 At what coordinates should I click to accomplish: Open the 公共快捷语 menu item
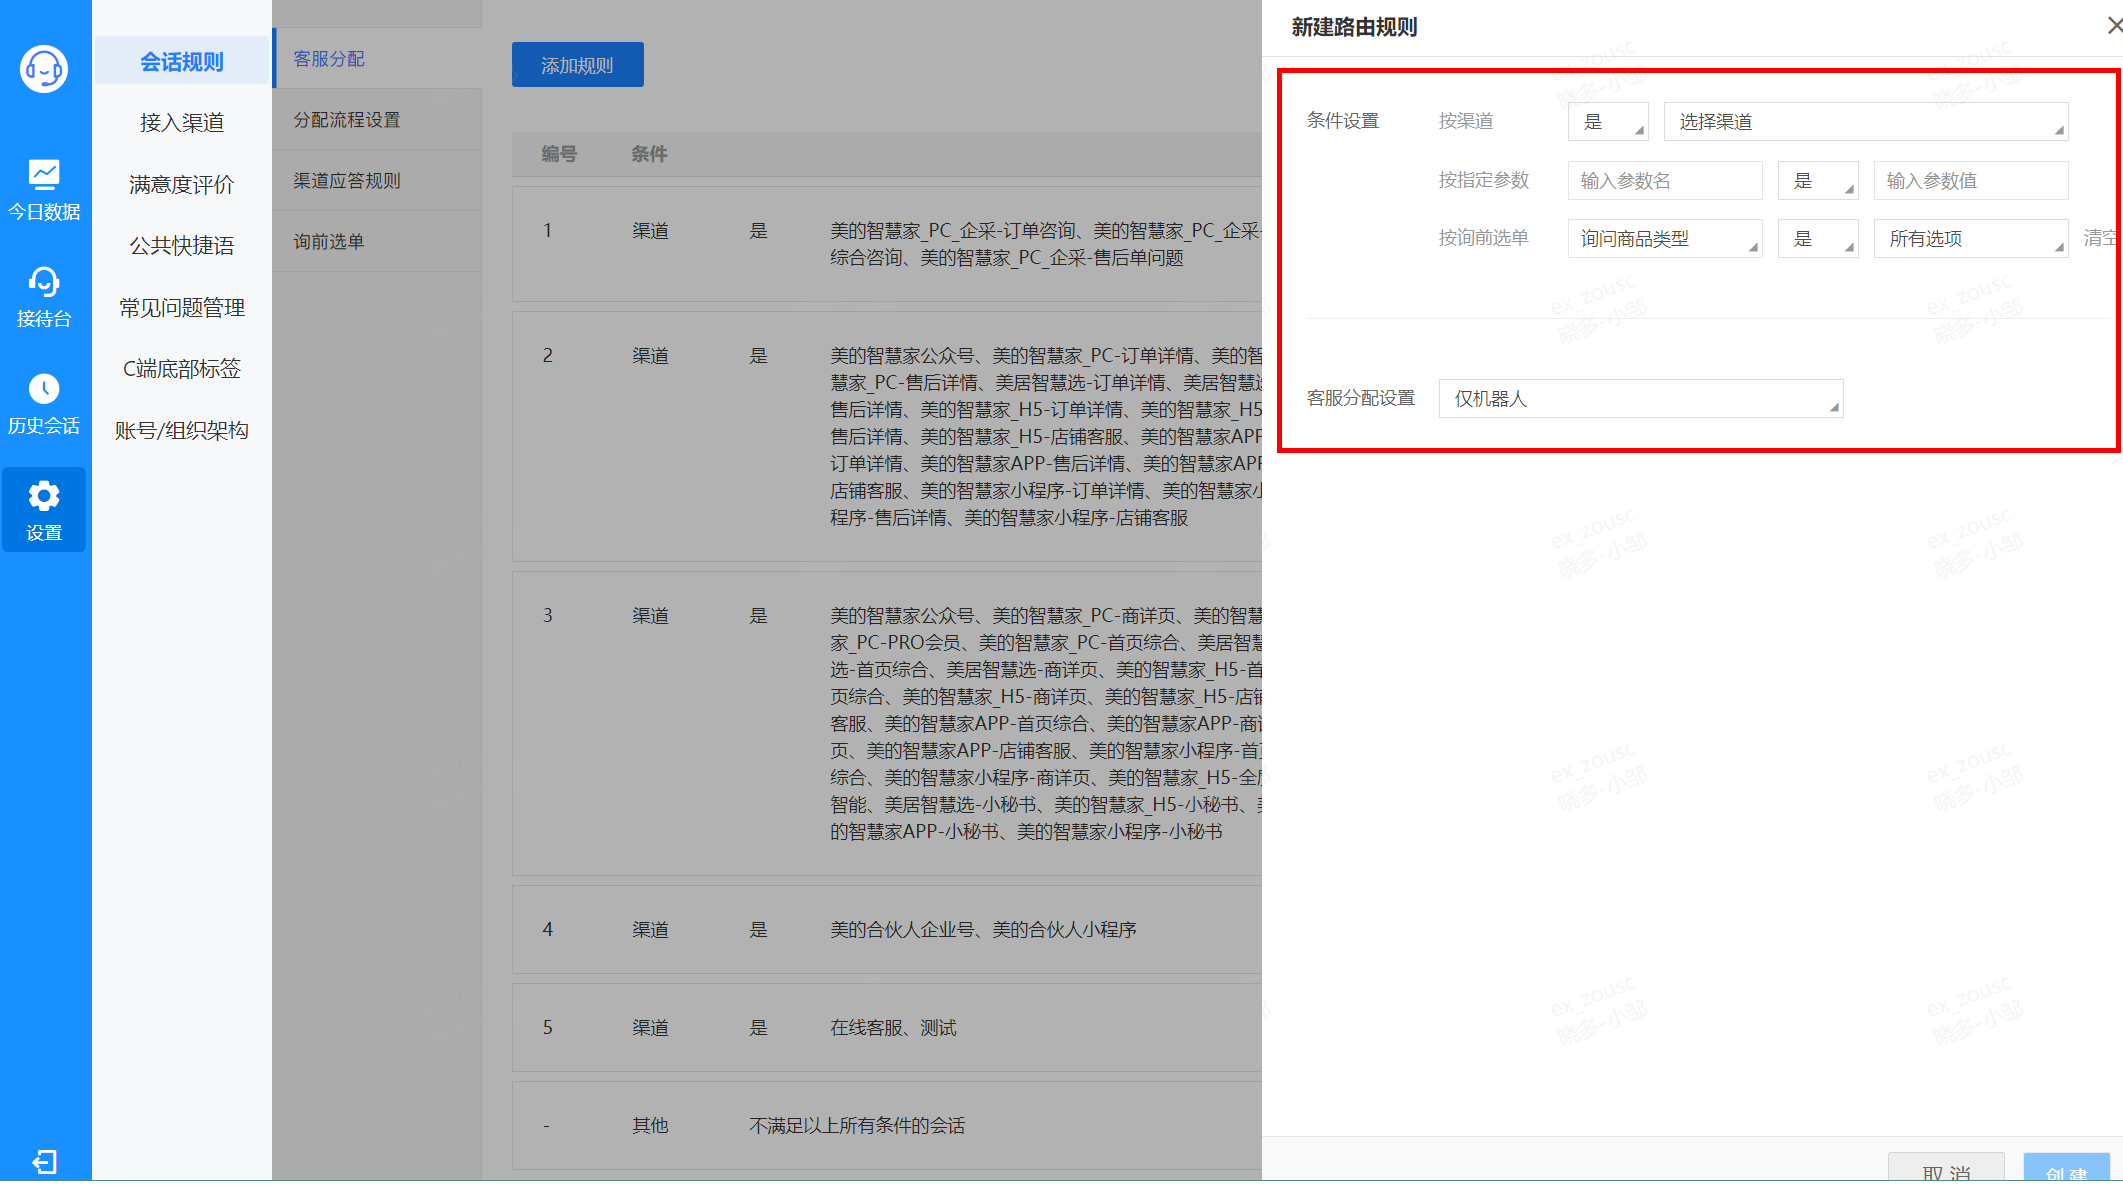point(182,246)
